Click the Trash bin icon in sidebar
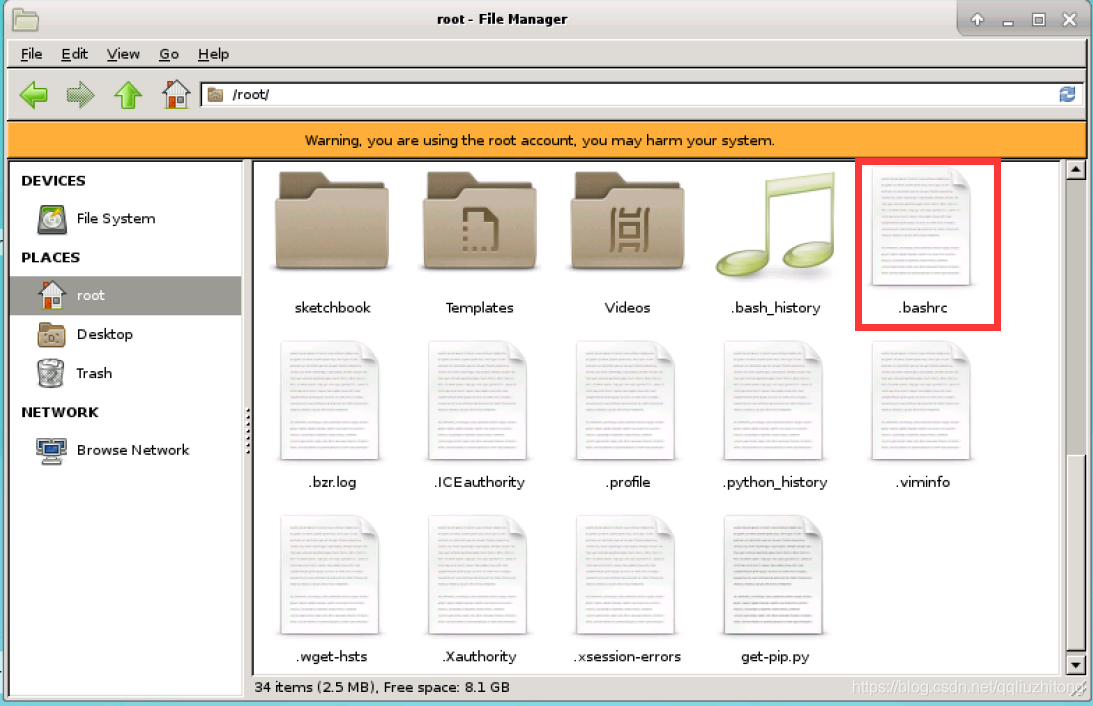1093x706 pixels. click(51, 373)
